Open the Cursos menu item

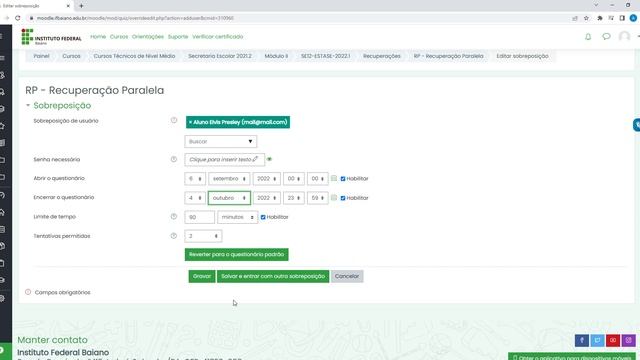[119, 37]
